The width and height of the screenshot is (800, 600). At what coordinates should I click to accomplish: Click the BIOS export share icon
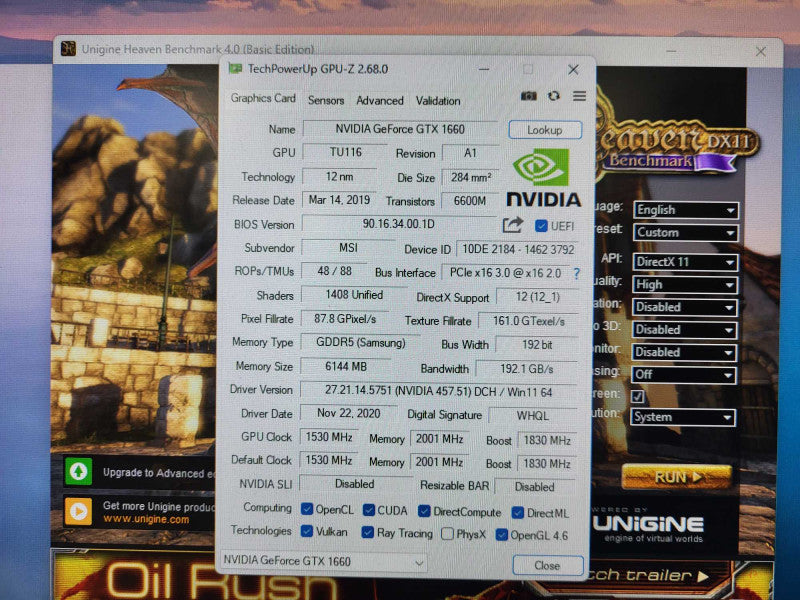click(x=513, y=224)
